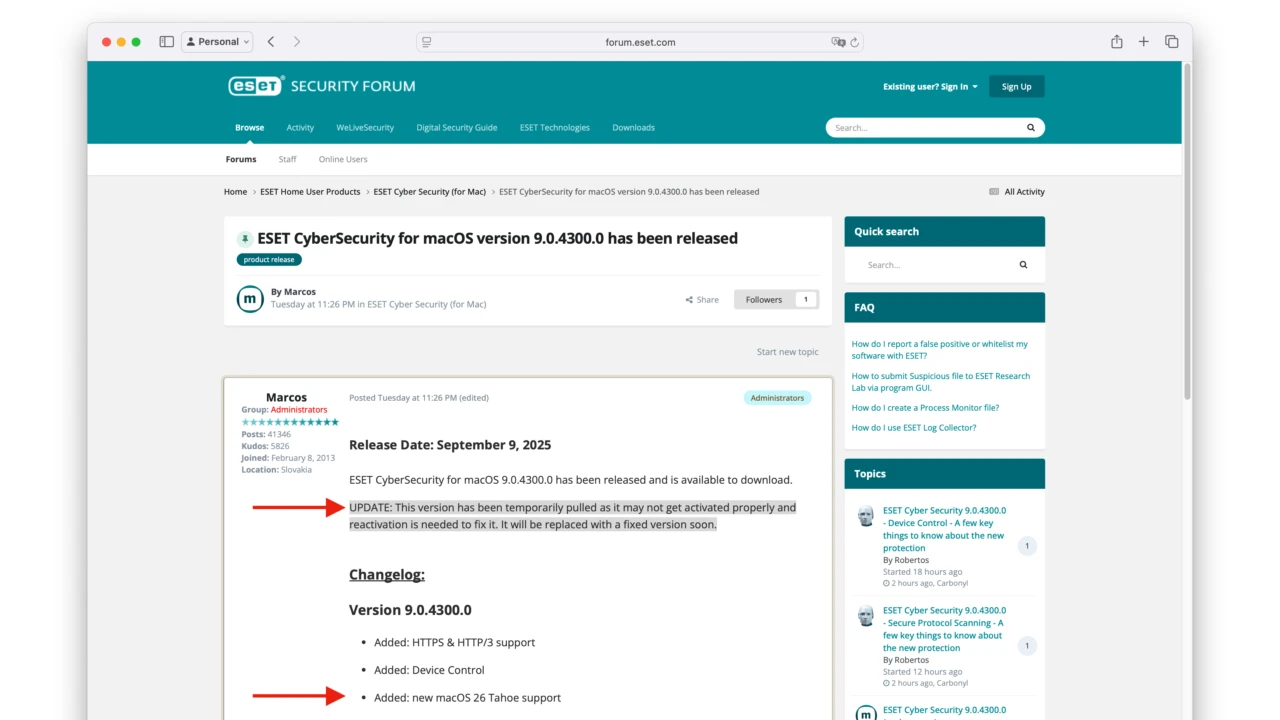Viewport: 1280px width, 720px height.
Task: Click the search magnifier in the main navigation bar
Action: [x=1030, y=127]
